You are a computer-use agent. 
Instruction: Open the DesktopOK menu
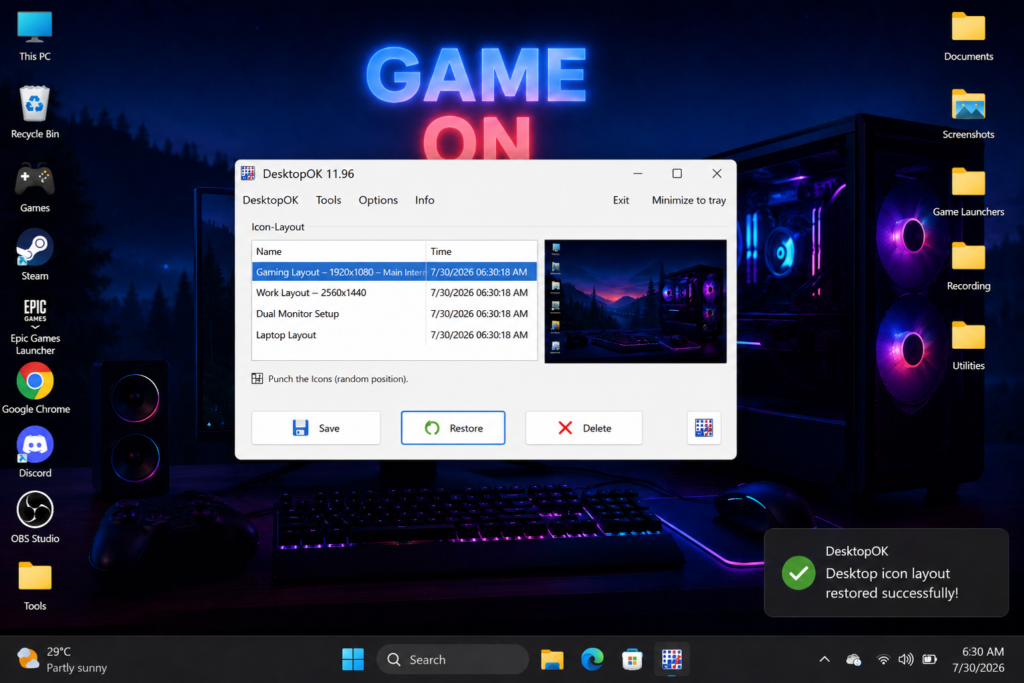tap(270, 200)
